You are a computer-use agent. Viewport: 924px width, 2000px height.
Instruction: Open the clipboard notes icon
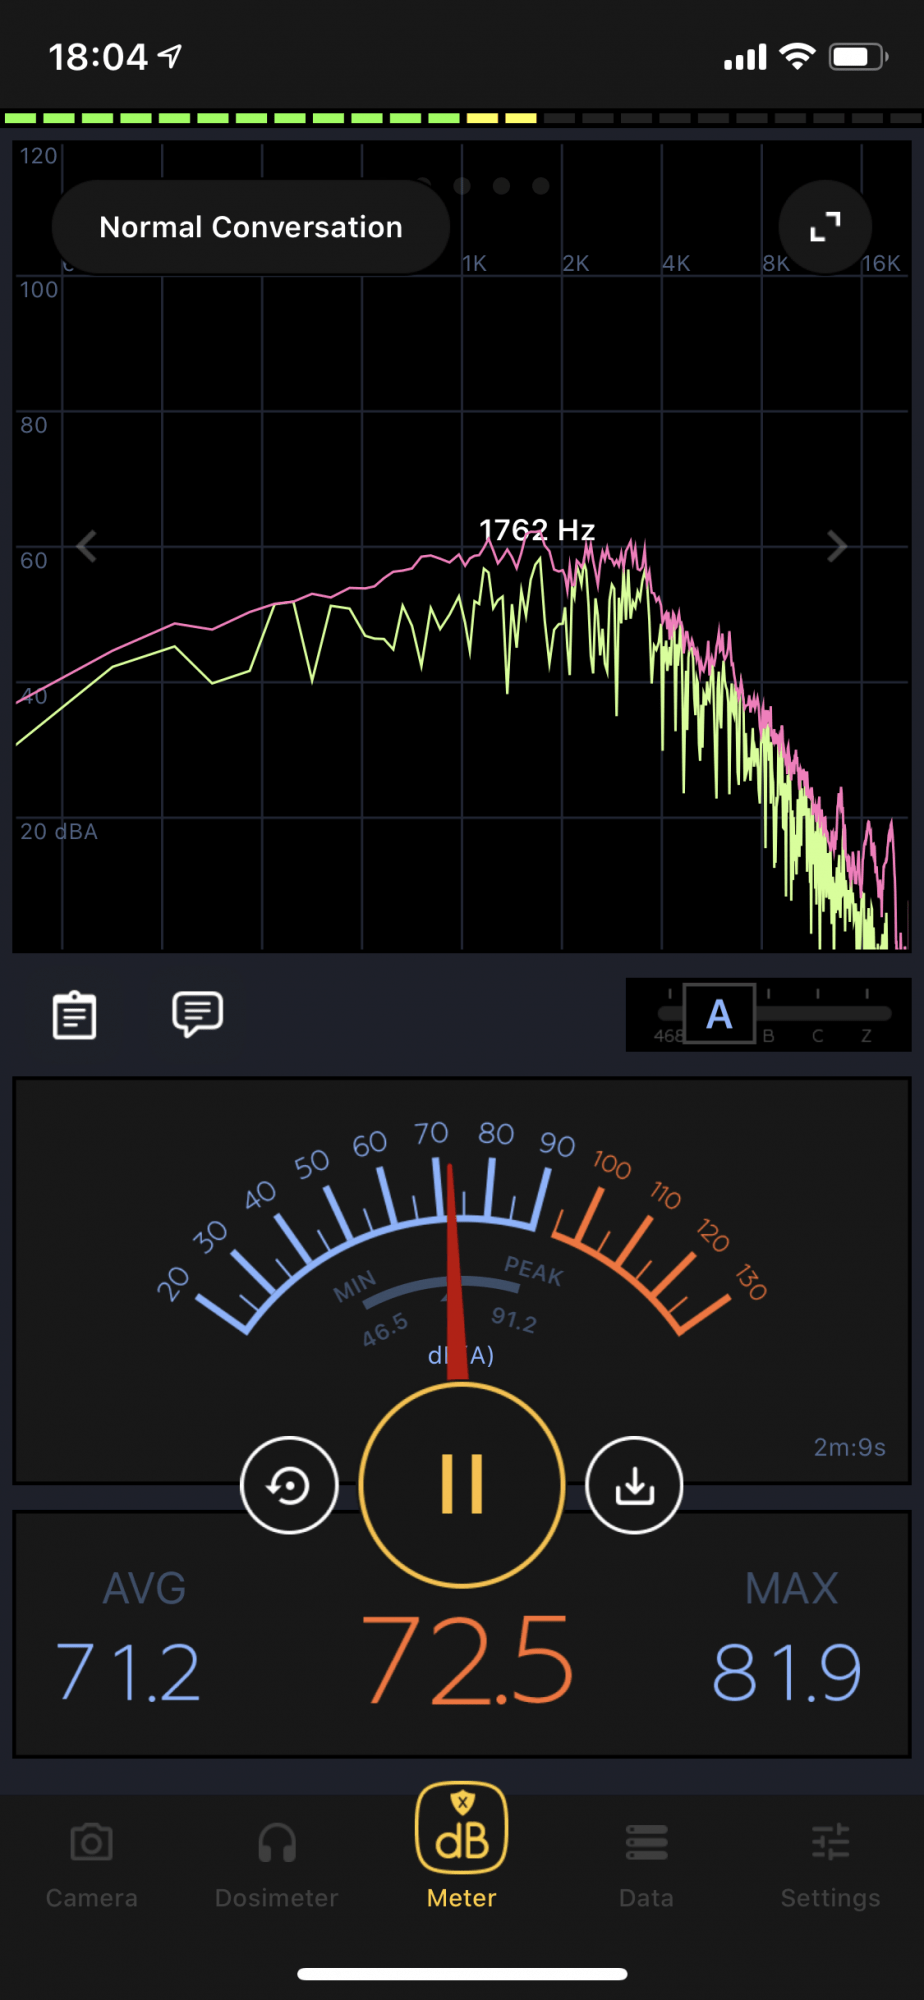point(74,1015)
